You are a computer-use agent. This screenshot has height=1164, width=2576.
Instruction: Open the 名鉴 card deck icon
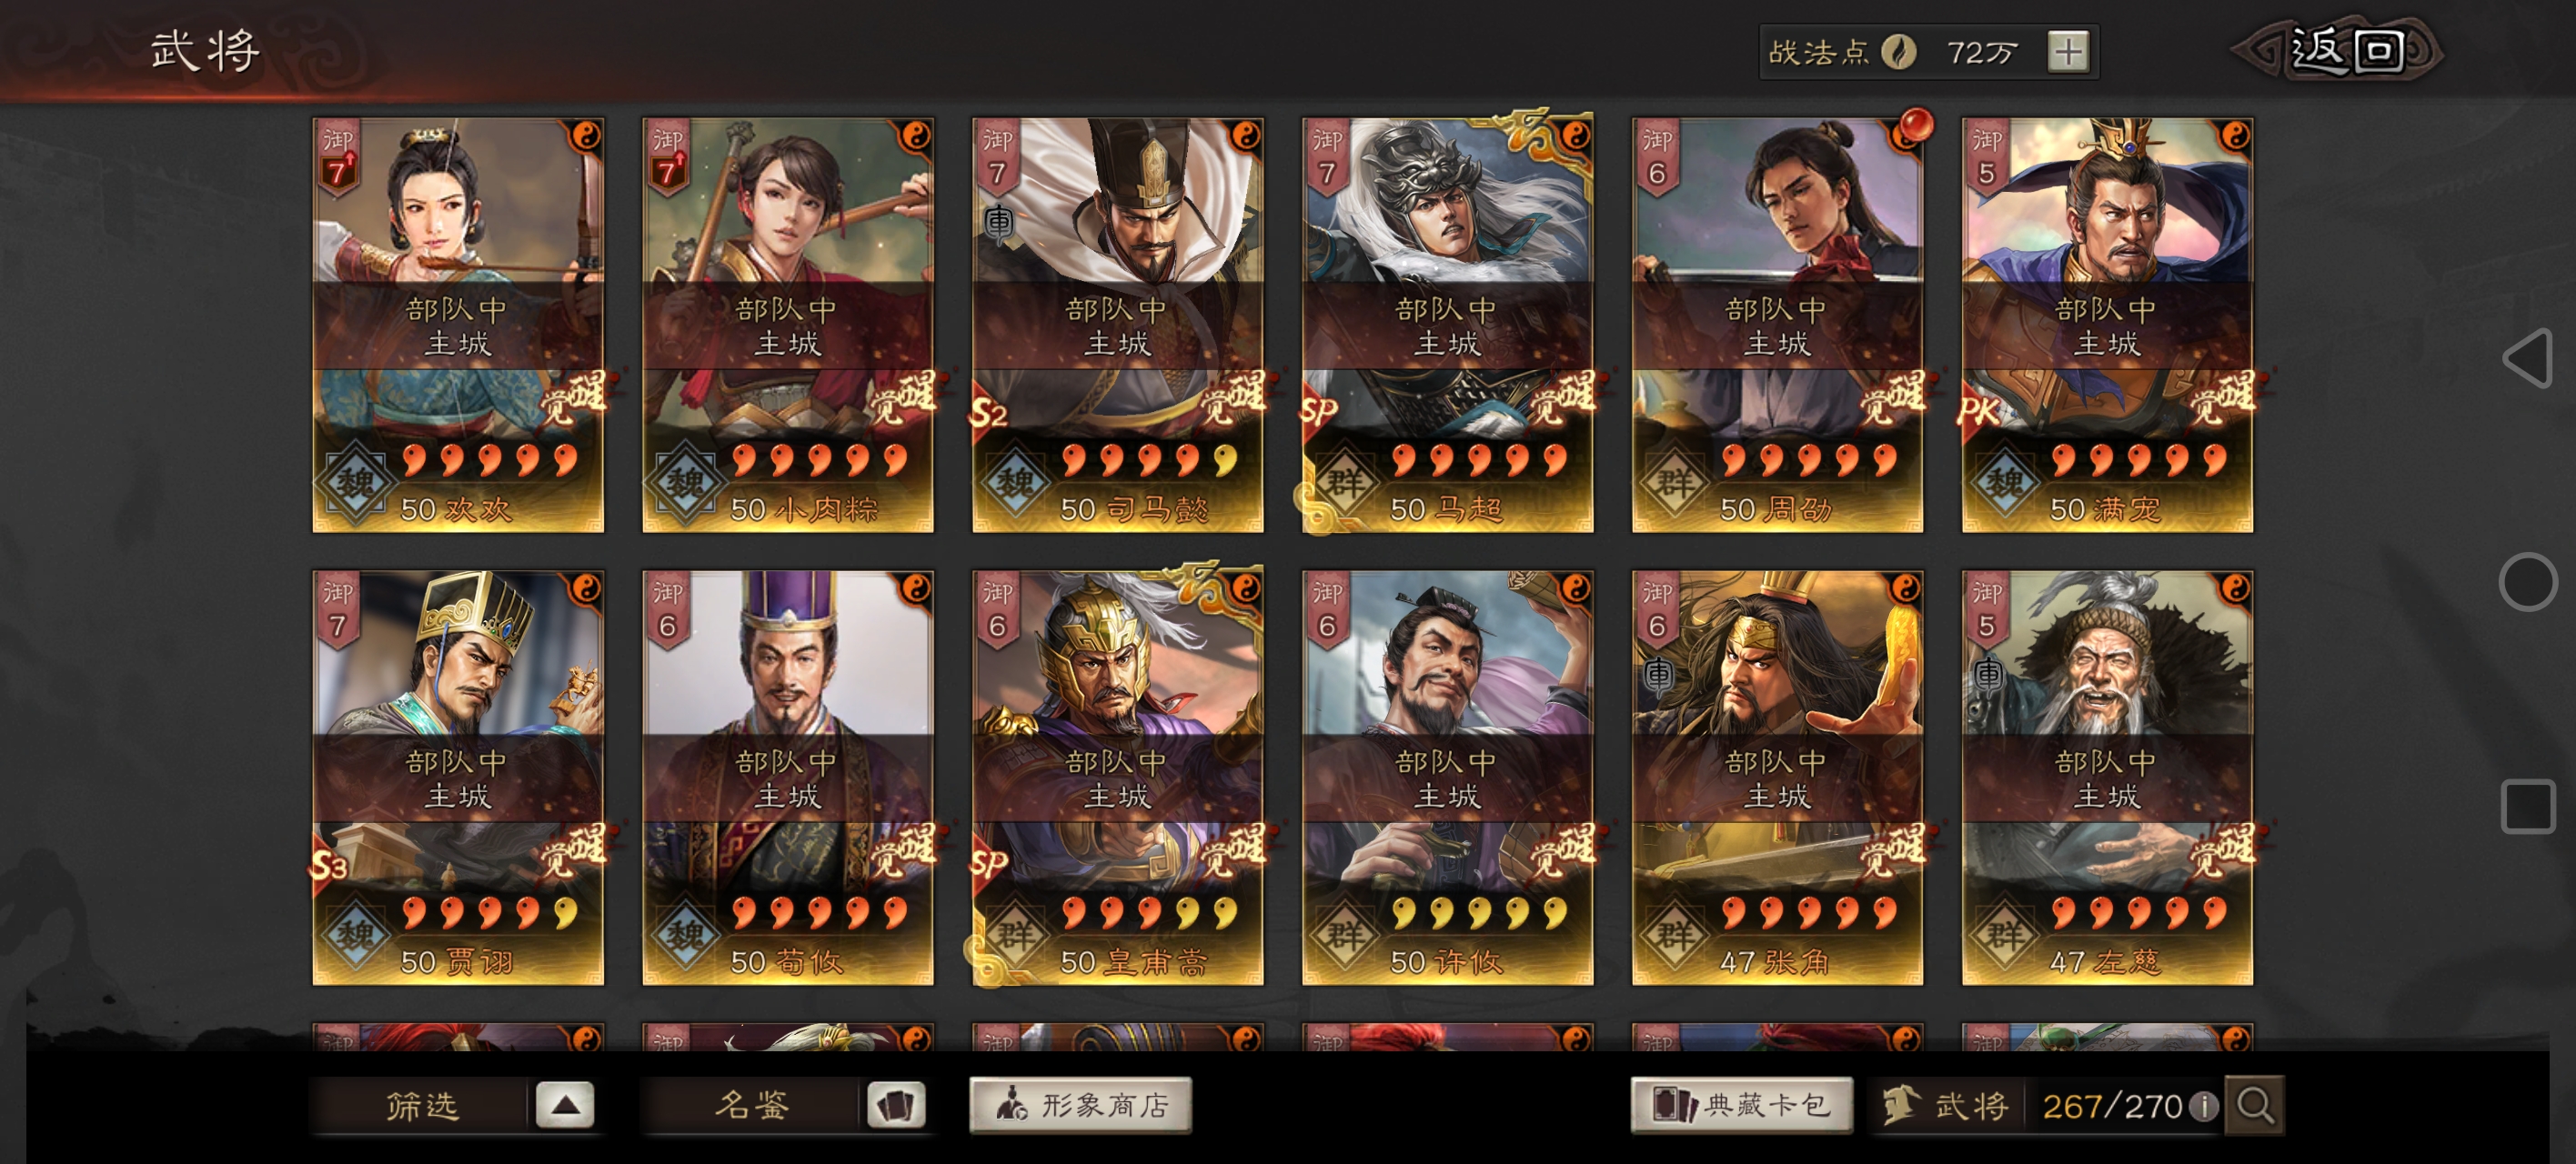click(x=894, y=1105)
